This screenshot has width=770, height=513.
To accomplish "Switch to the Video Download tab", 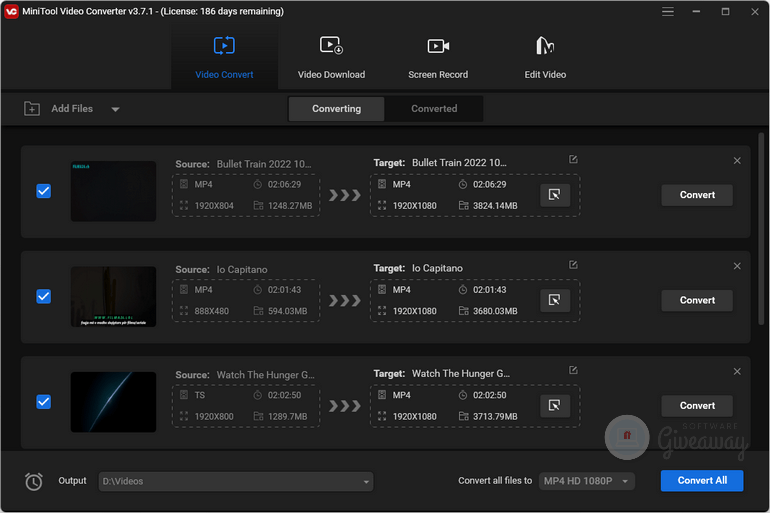I will click(x=331, y=58).
